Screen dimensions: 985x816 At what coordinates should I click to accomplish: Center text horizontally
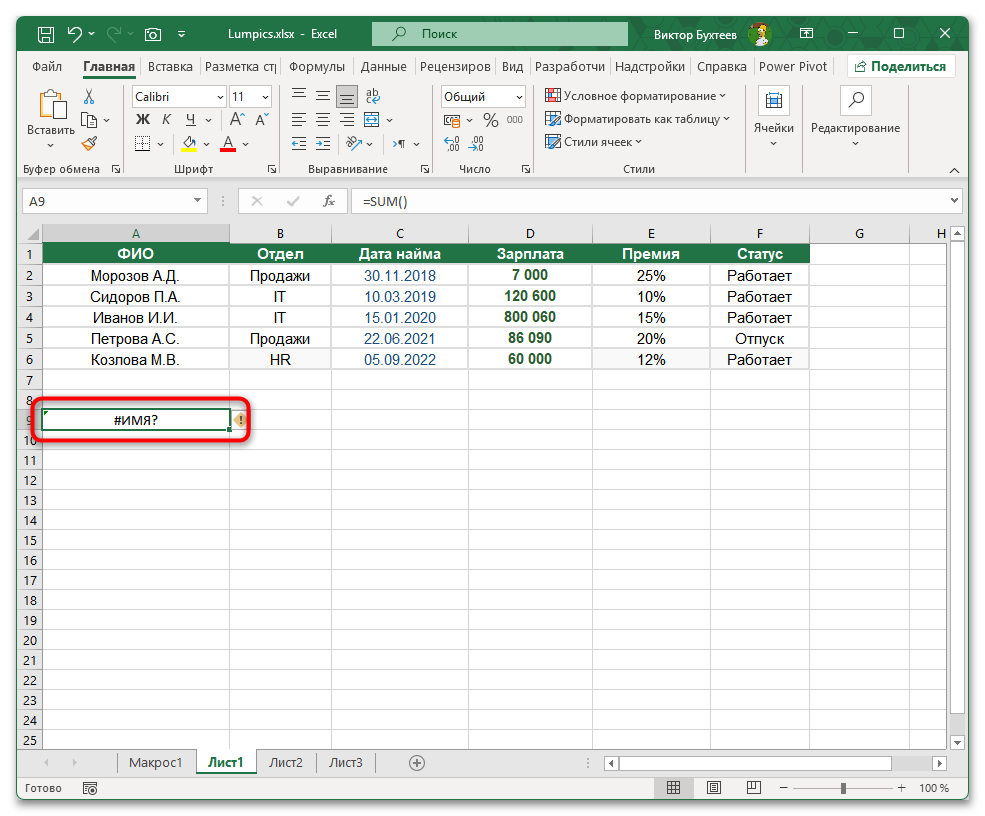point(323,119)
